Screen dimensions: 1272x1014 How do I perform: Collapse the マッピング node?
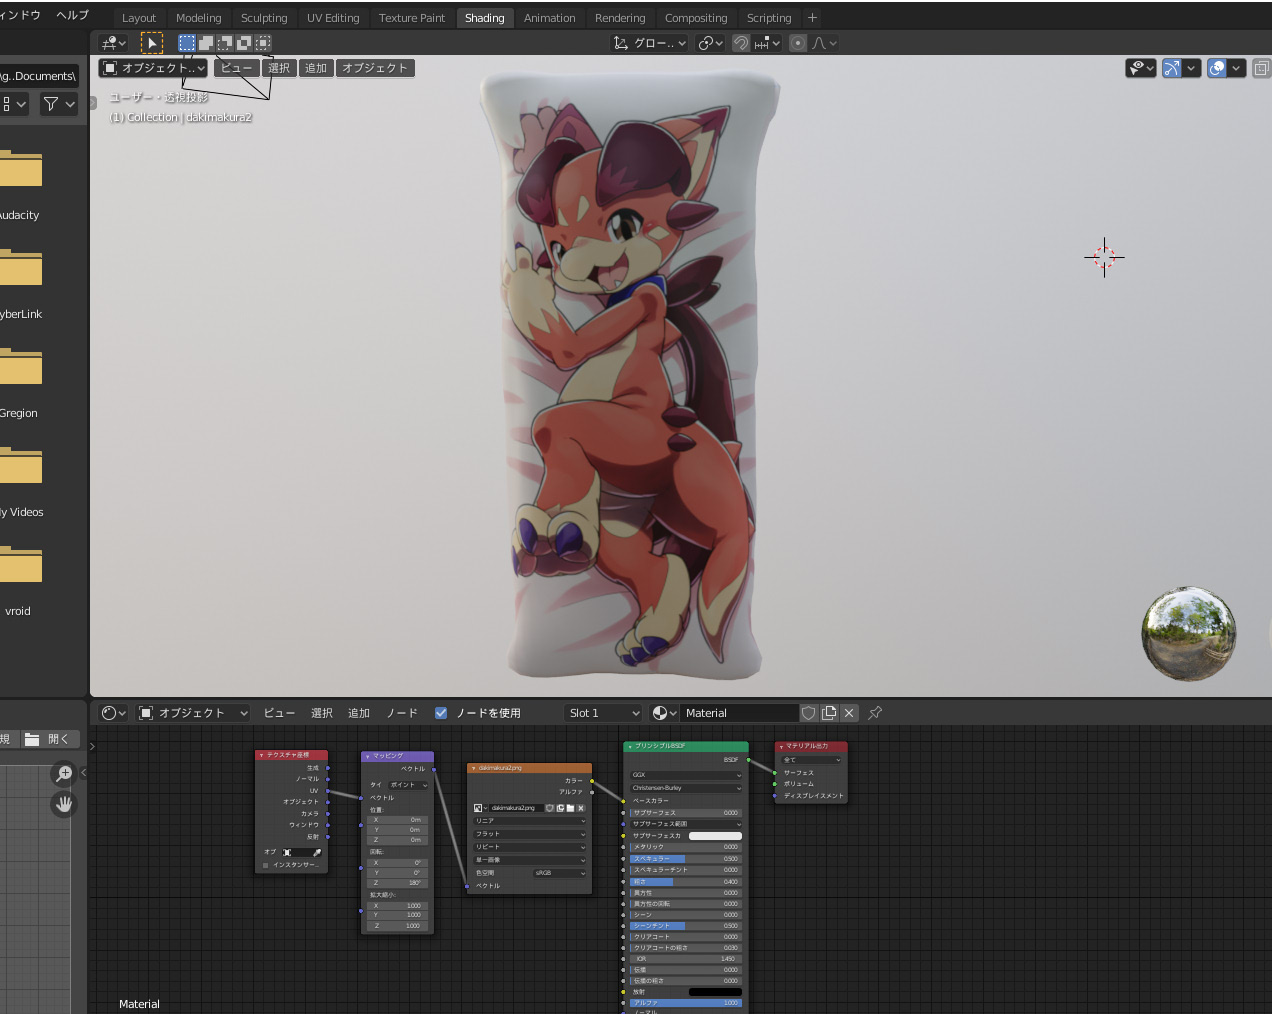tap(367, 756)
